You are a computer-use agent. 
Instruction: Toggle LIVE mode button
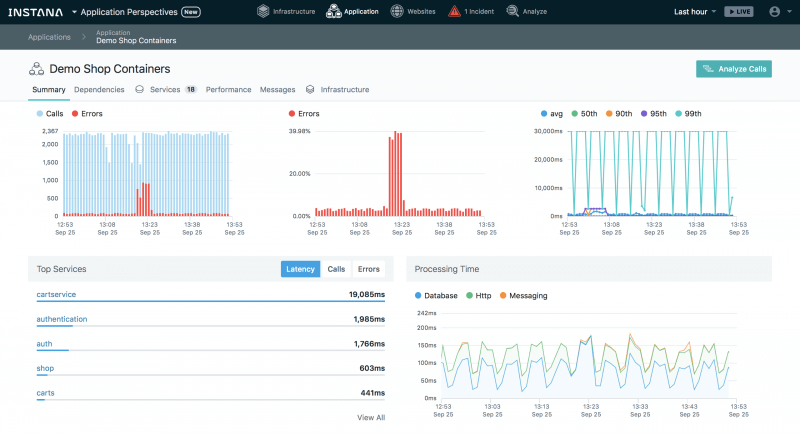click(739, 12)
